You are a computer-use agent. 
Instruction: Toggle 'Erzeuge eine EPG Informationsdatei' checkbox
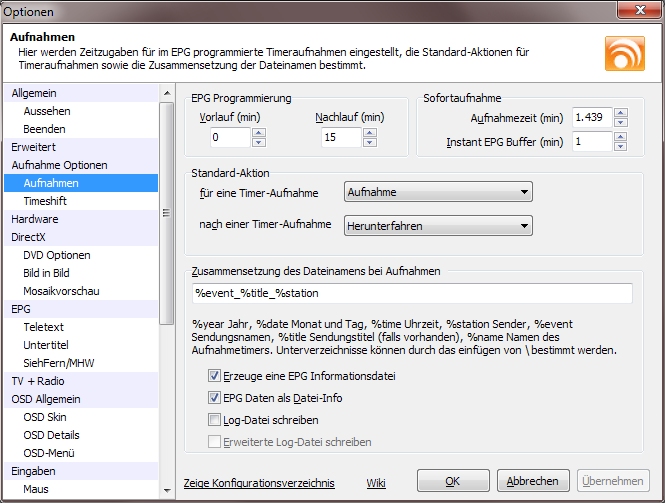215,377
